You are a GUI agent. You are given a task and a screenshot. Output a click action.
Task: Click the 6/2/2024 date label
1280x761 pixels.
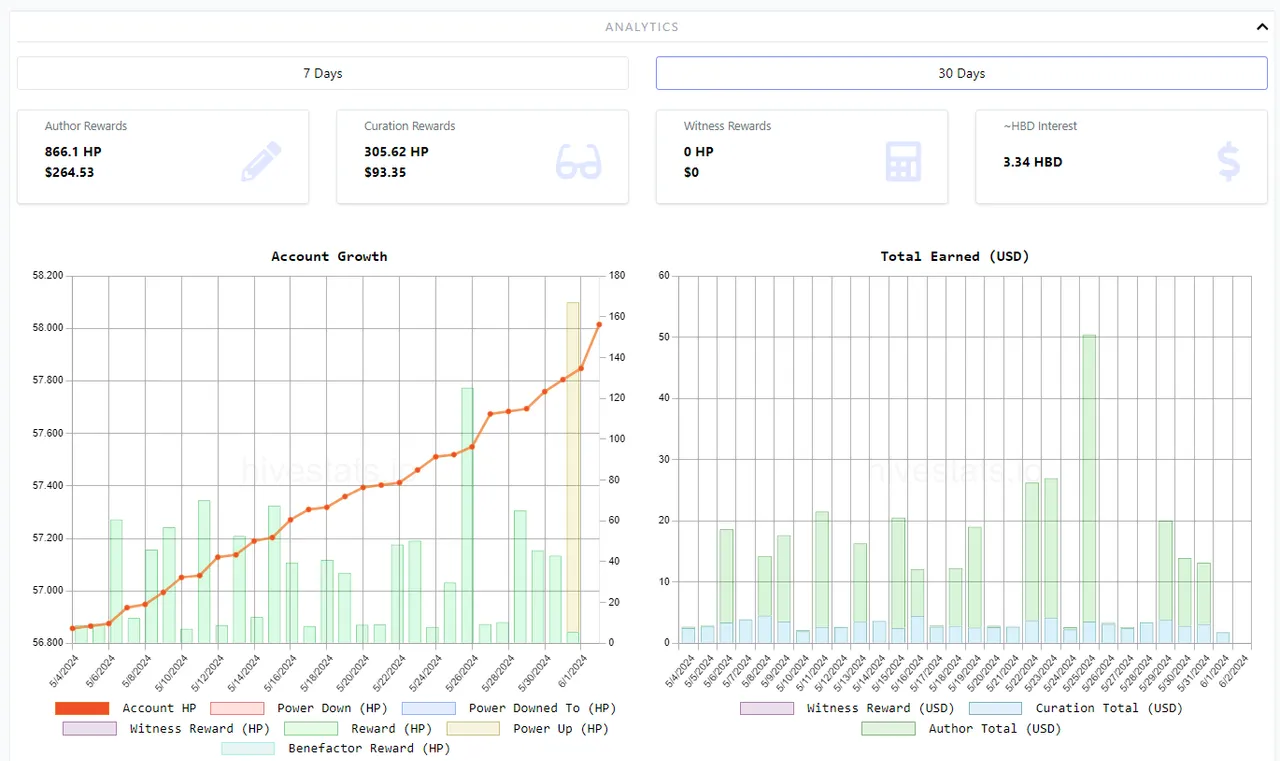coord(1235,672)
